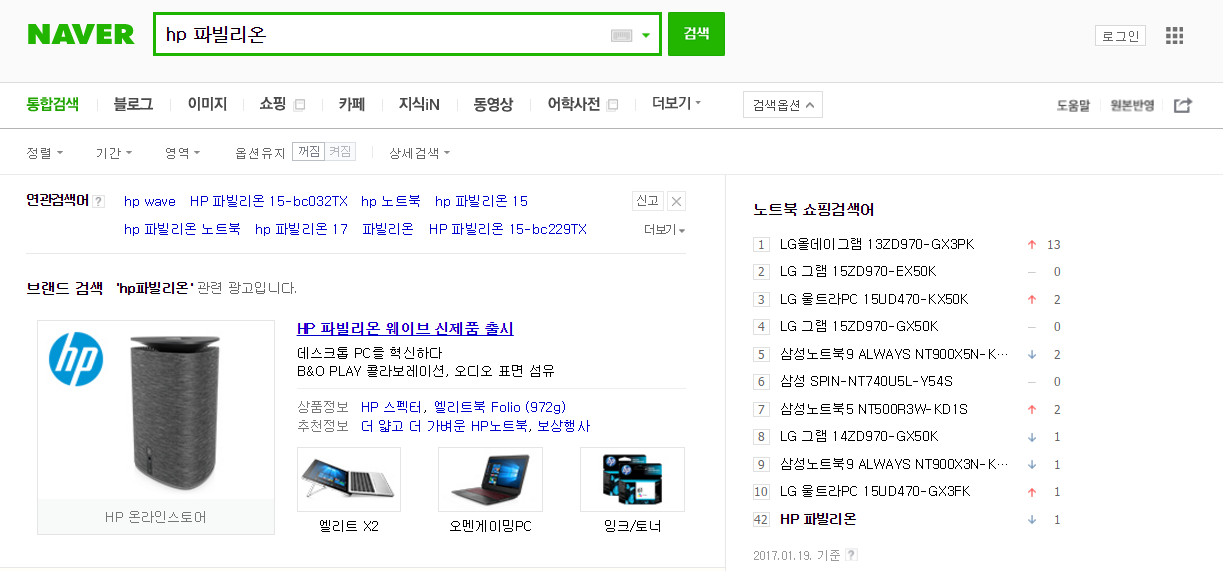Click the green 검색 search button

click(696, 34)
